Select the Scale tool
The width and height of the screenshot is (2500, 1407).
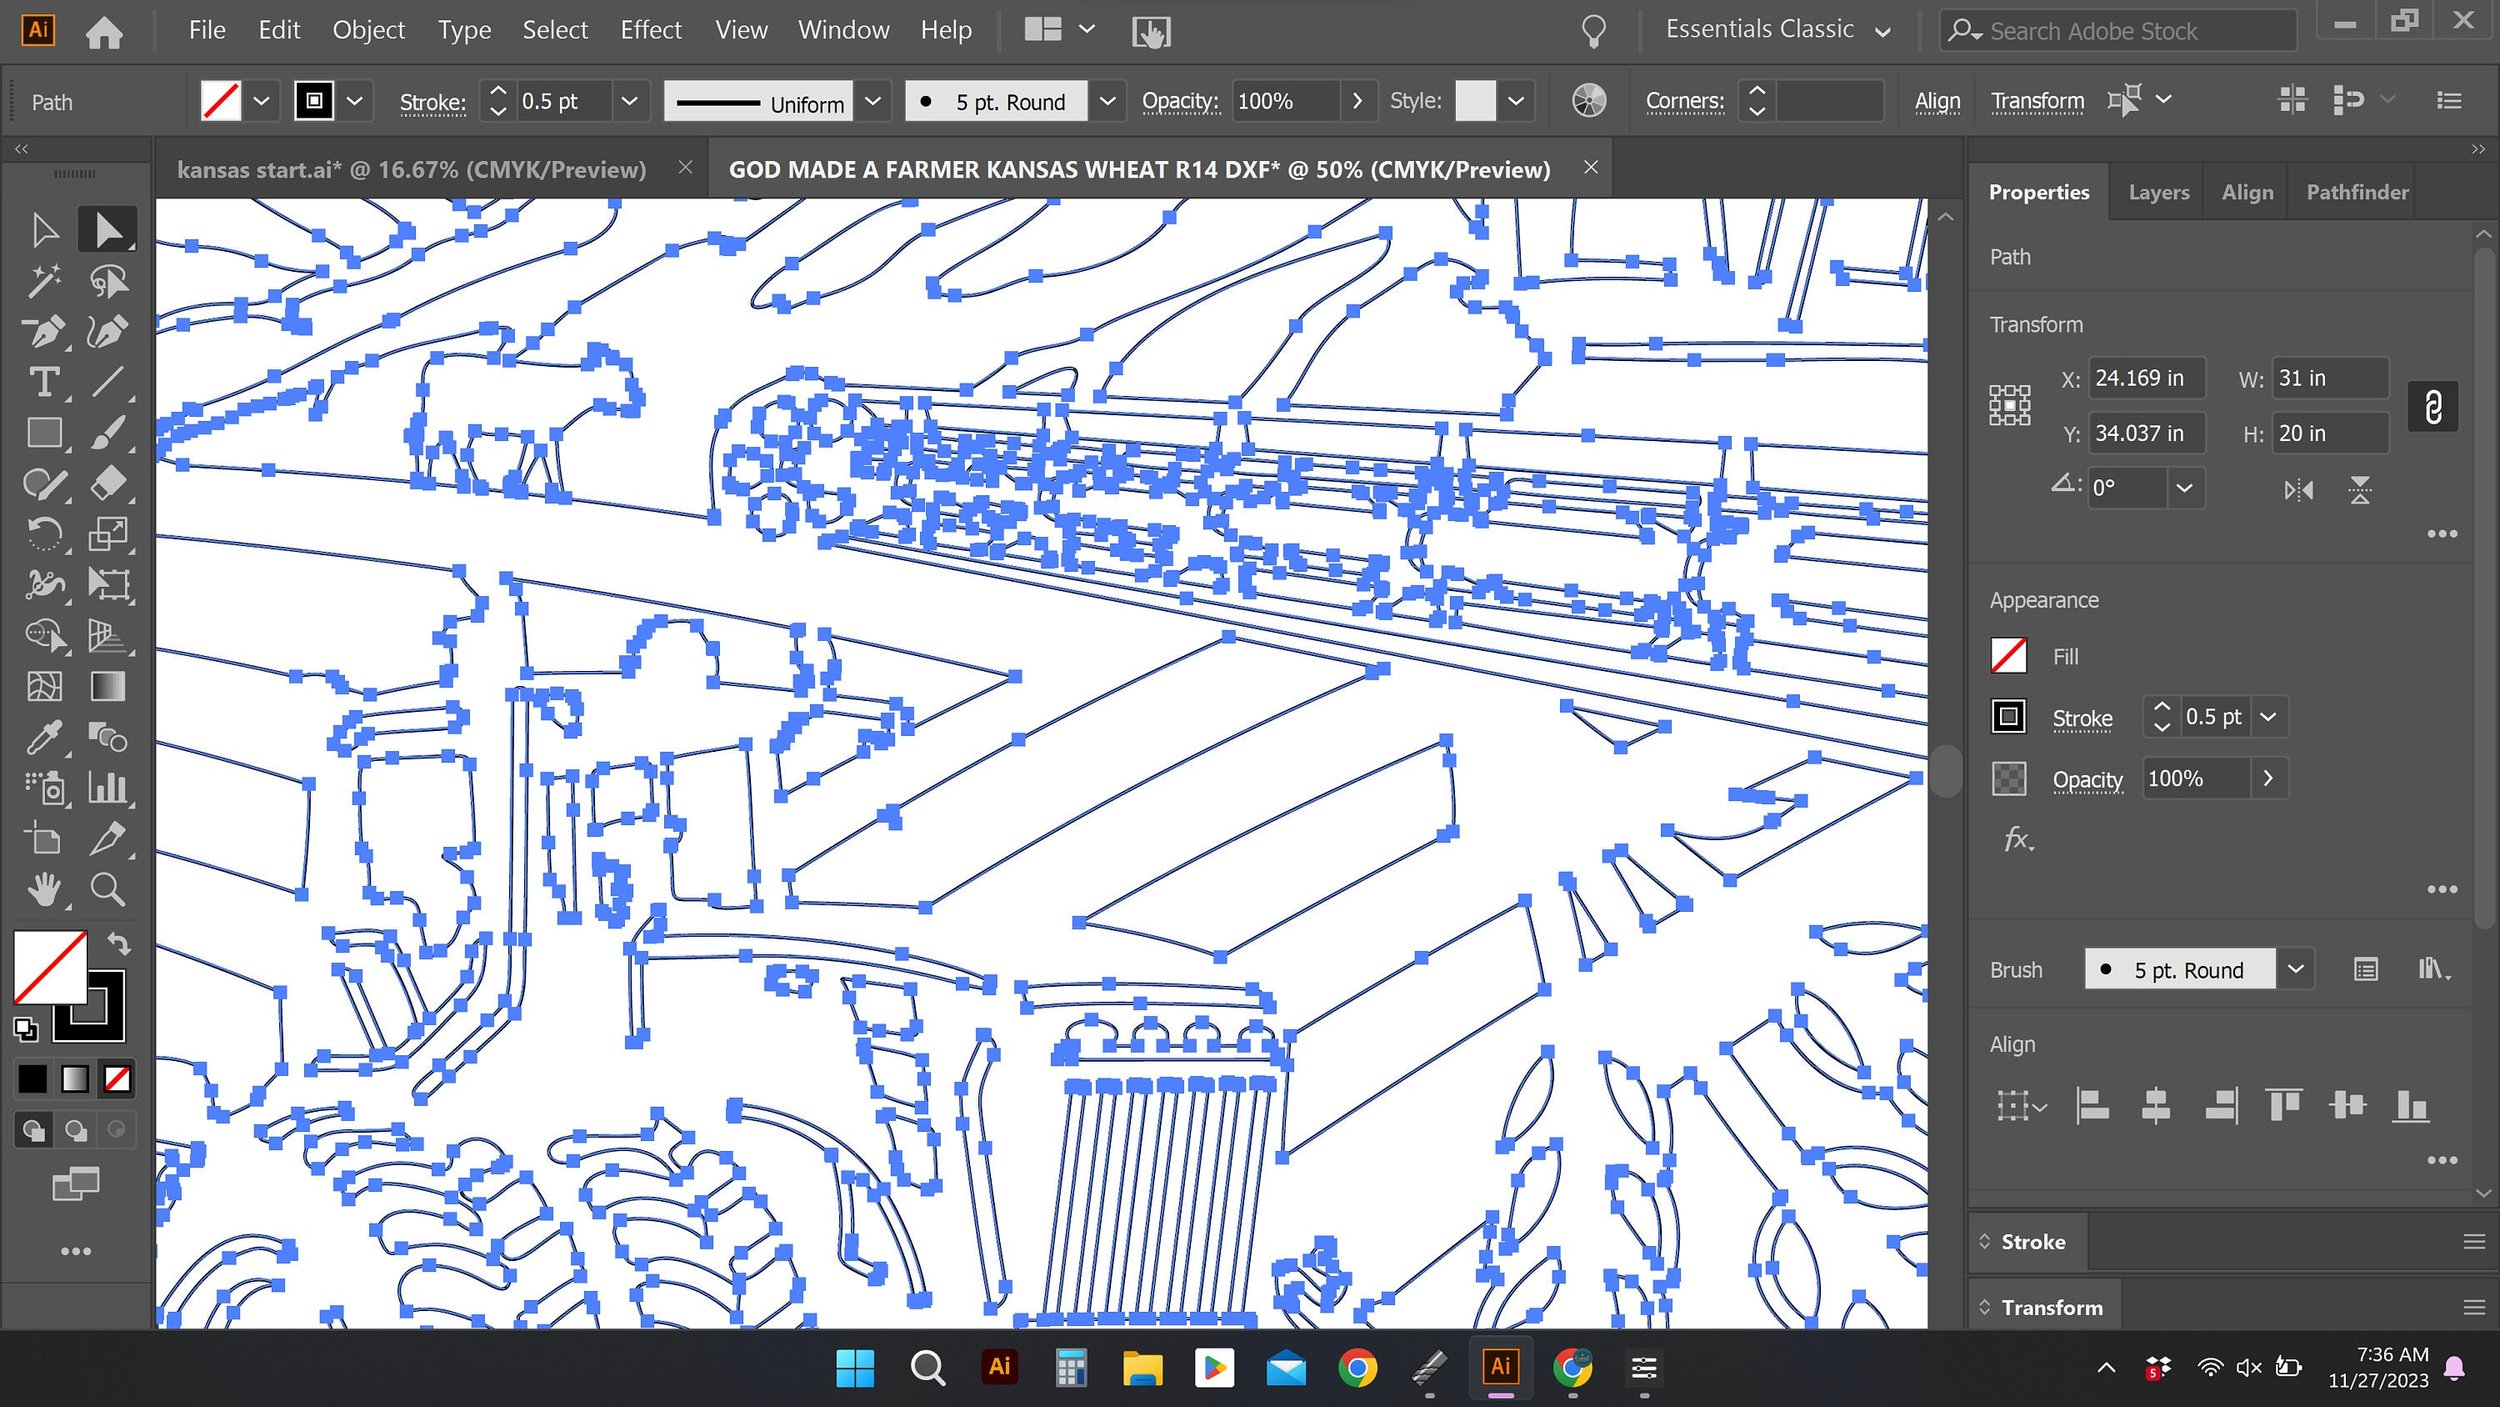pyautogui.click(x=108, y=534)
